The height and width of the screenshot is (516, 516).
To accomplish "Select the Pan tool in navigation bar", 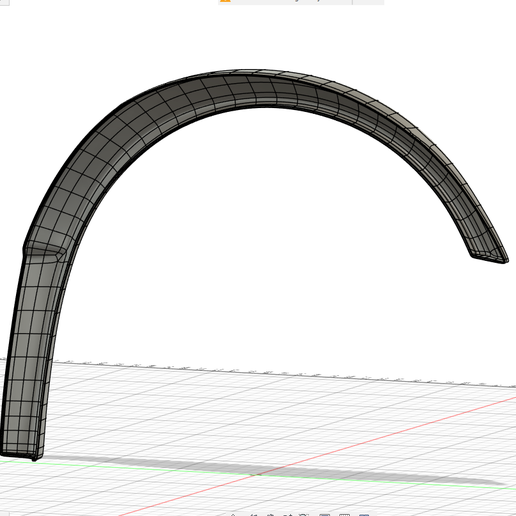I will 271,515.
